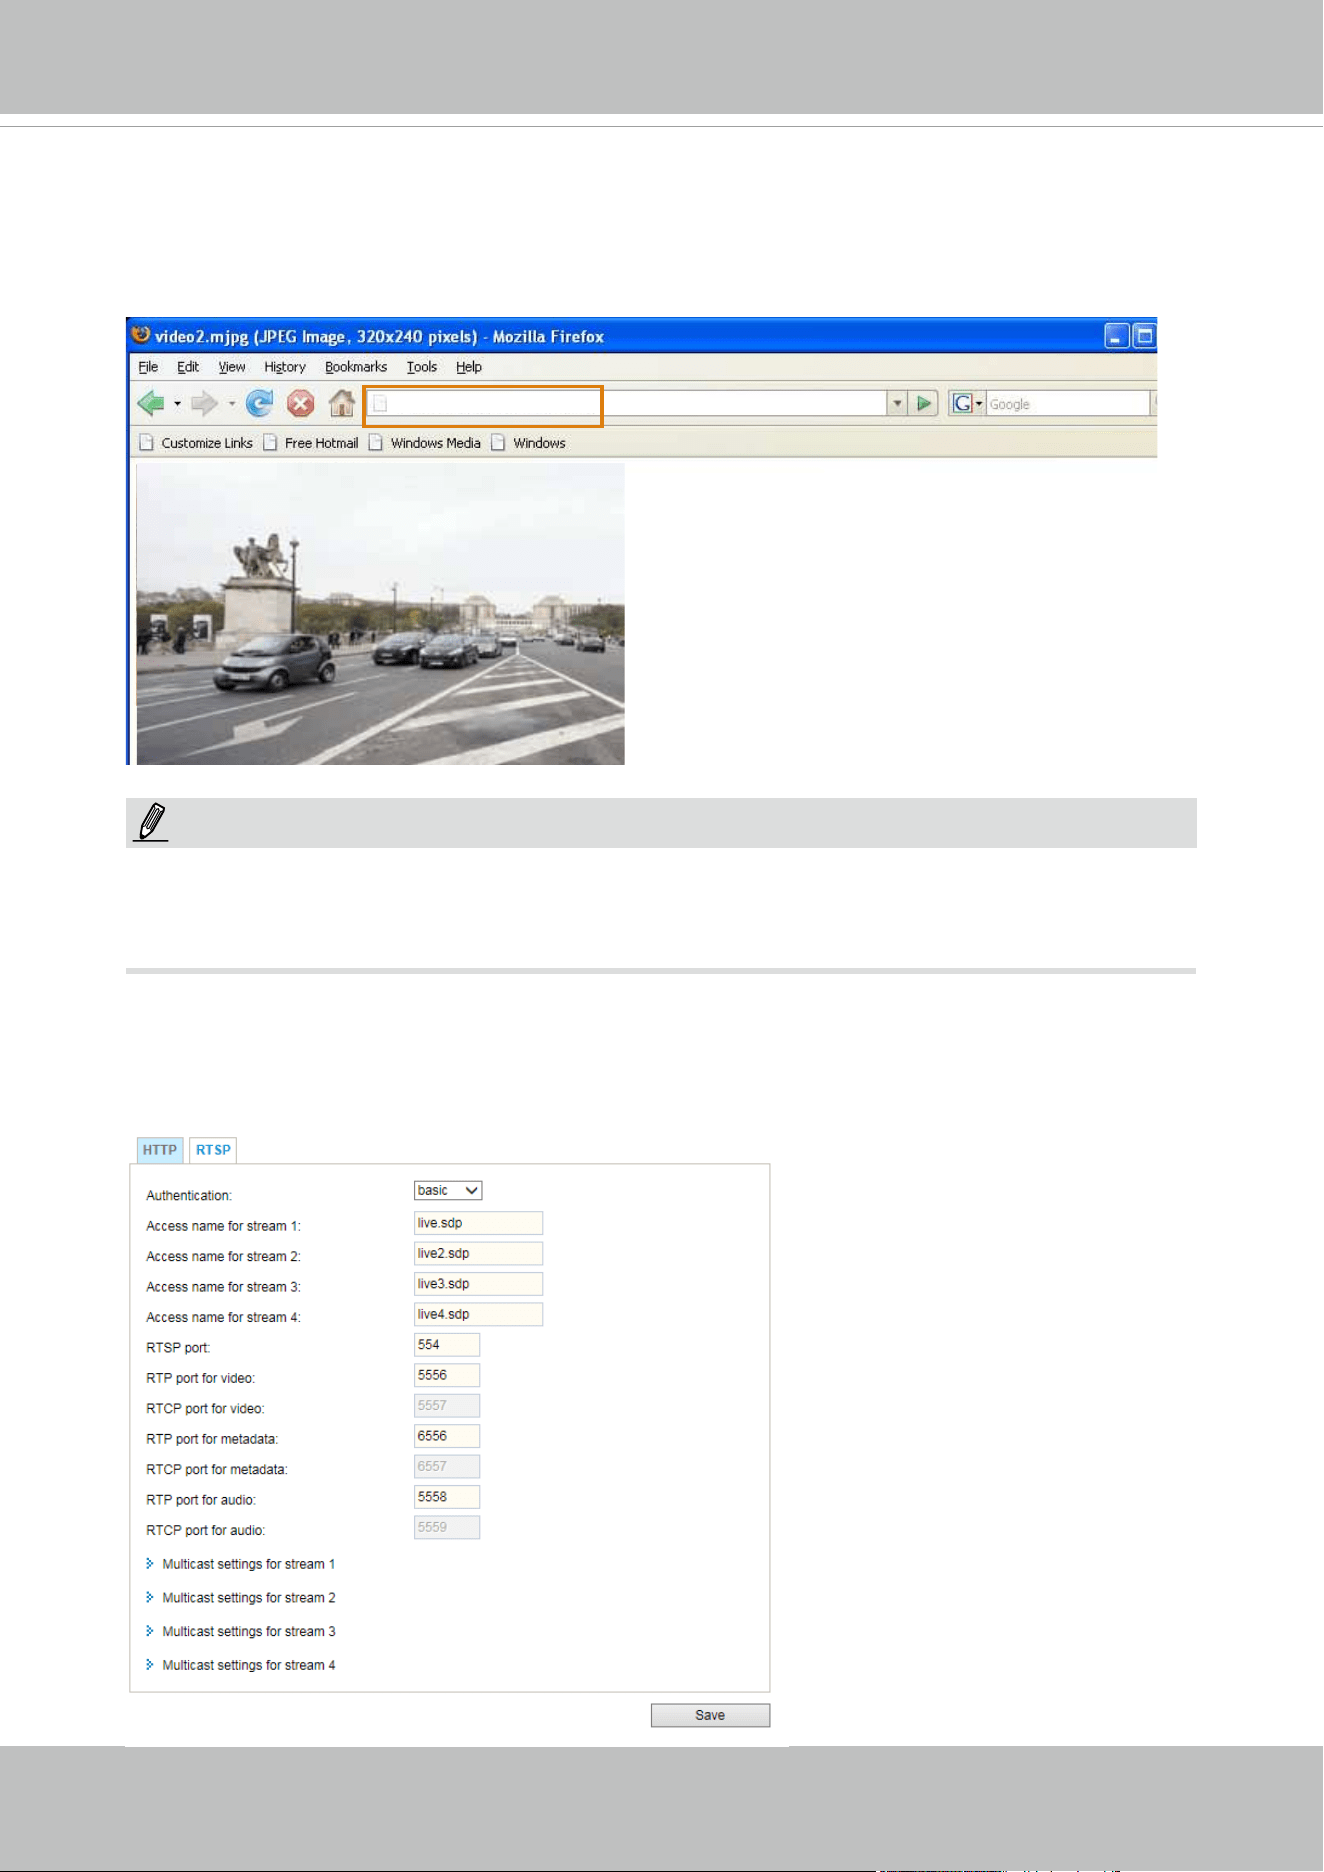Open the Forward history dropdown arrow
This screenshot has height=1872, width=1324.
[231, 404]
